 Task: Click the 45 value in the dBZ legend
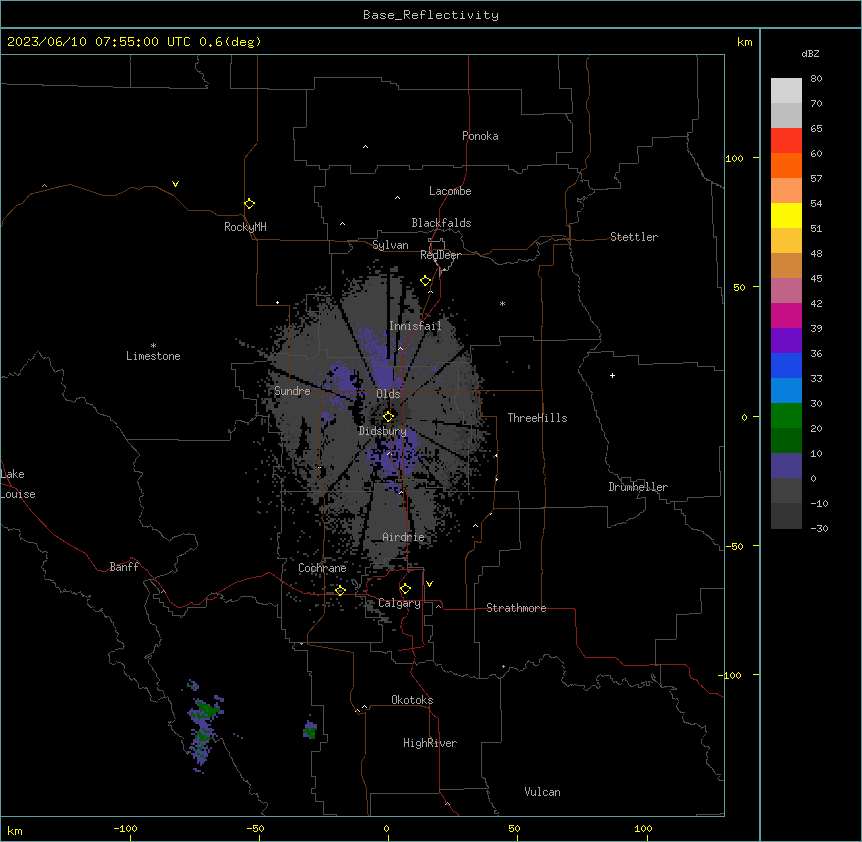pyautogui.click(x=816, y=279)
